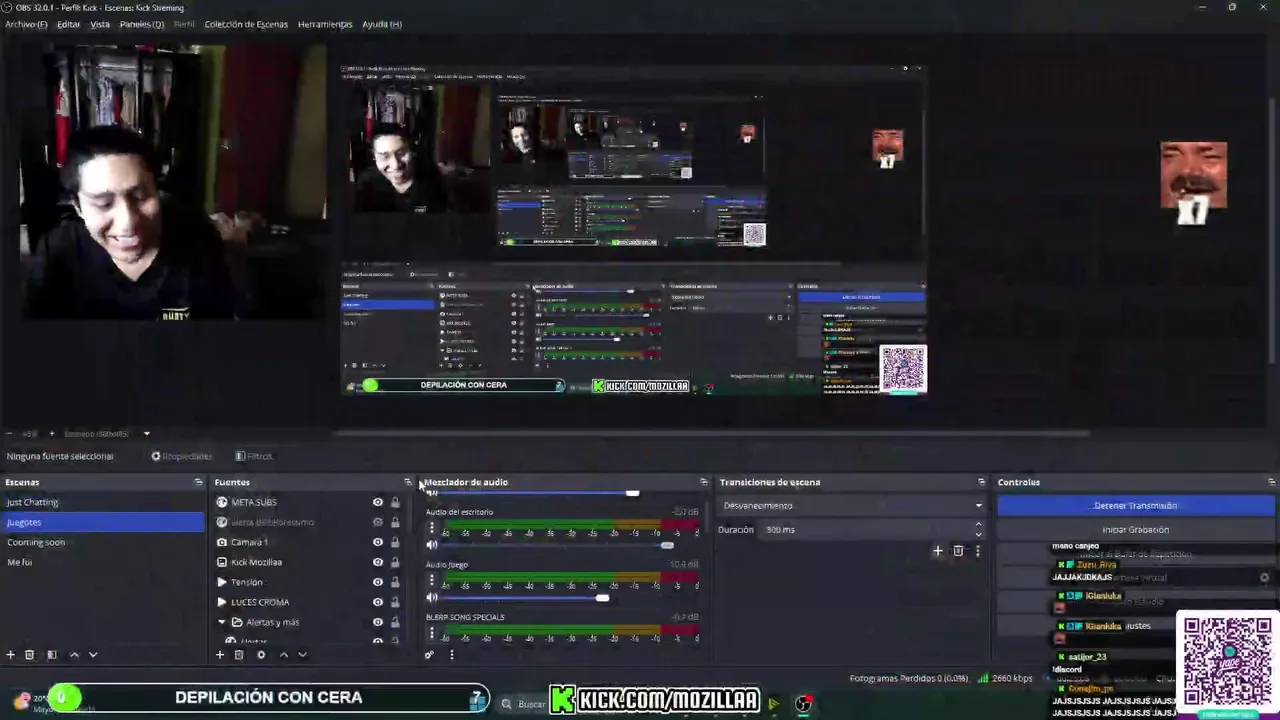Open Filtros for the selected source

pos(254,456)
